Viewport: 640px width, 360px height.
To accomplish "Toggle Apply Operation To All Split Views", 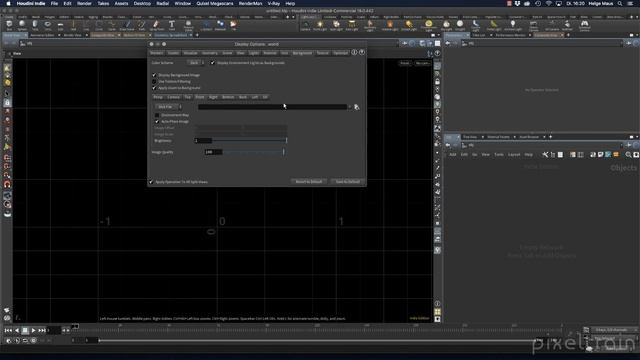I will [151, 182].
